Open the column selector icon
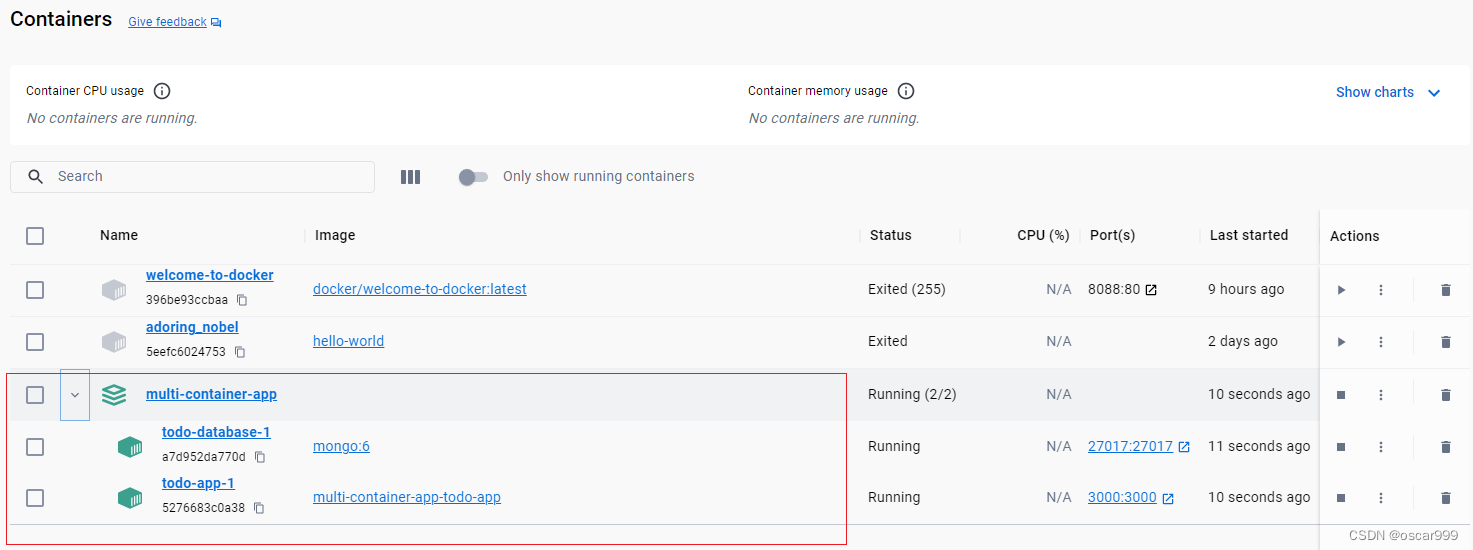This screenshot has height=550, width=1473. point(410,177)
